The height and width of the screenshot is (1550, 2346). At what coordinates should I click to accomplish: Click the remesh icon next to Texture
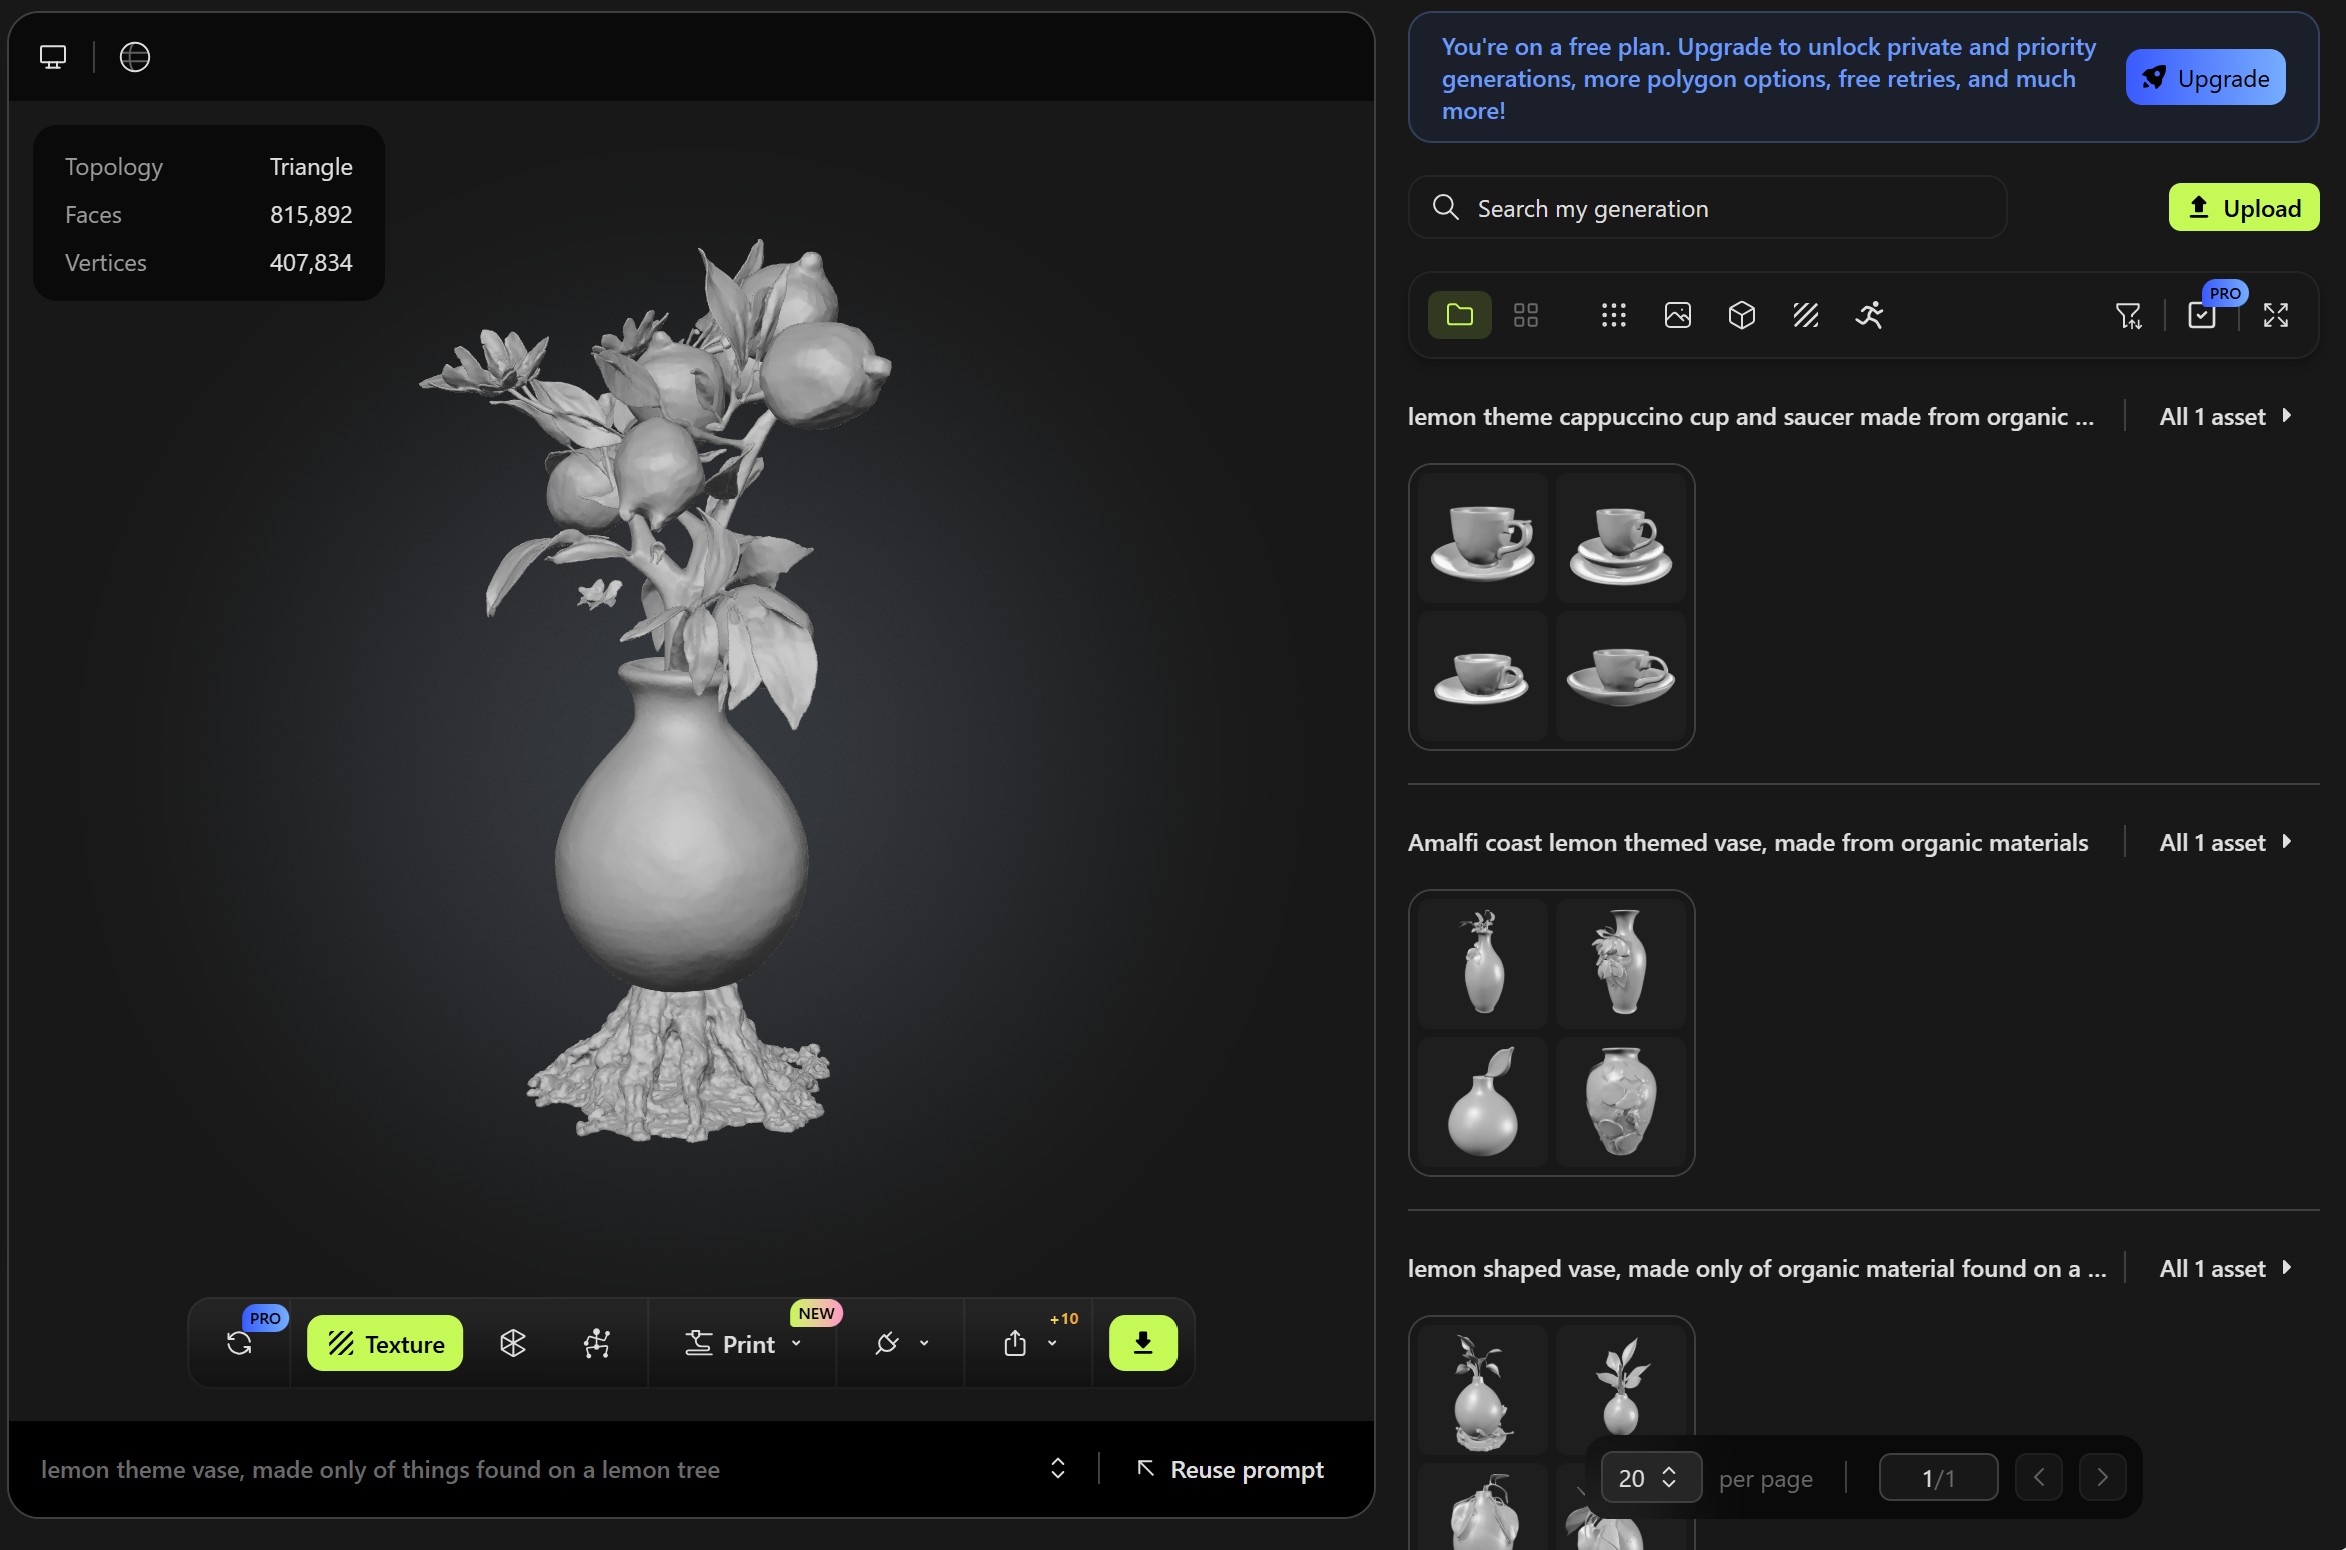(513, 1343)
